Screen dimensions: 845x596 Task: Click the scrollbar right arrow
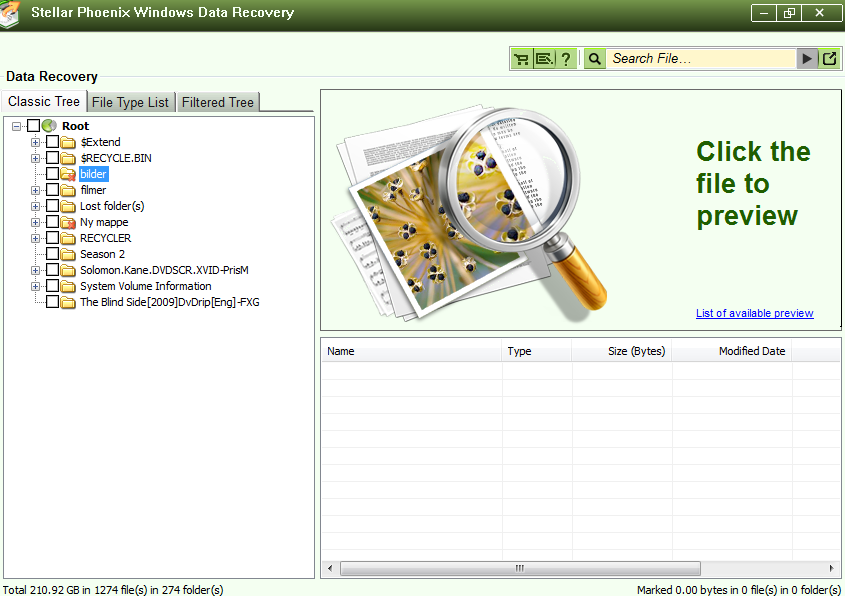(x=832, y=568)
